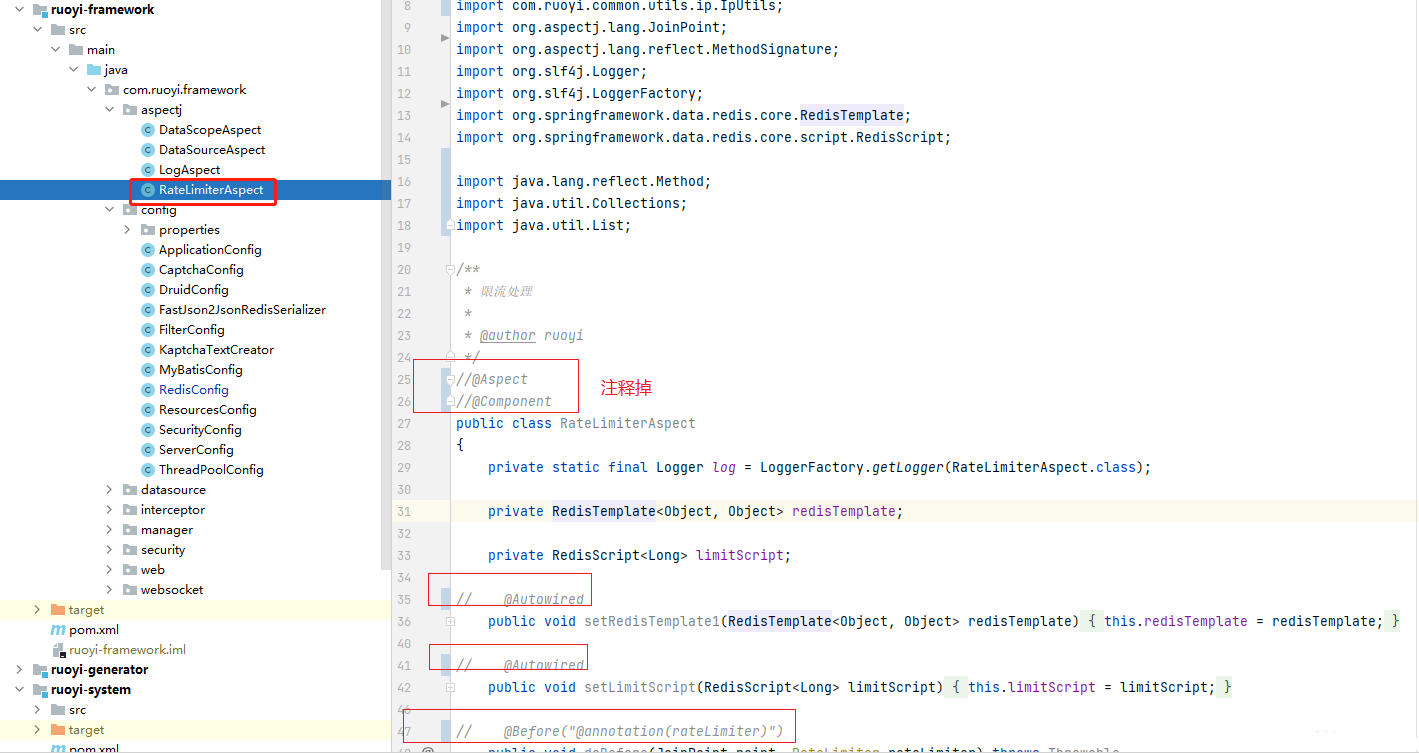This screenshot has width=1419, height=753.
Task: Click the class icon beside MyBatisConfig
Action: point(148,370)
